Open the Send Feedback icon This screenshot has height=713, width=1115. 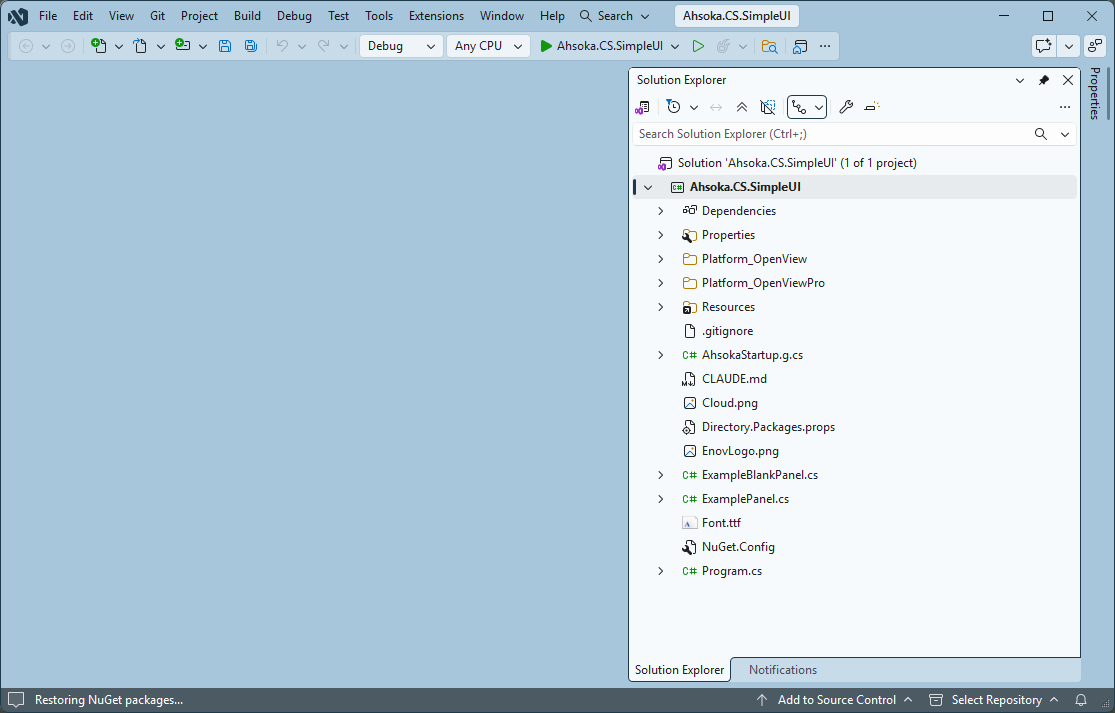click(1043, 46)
